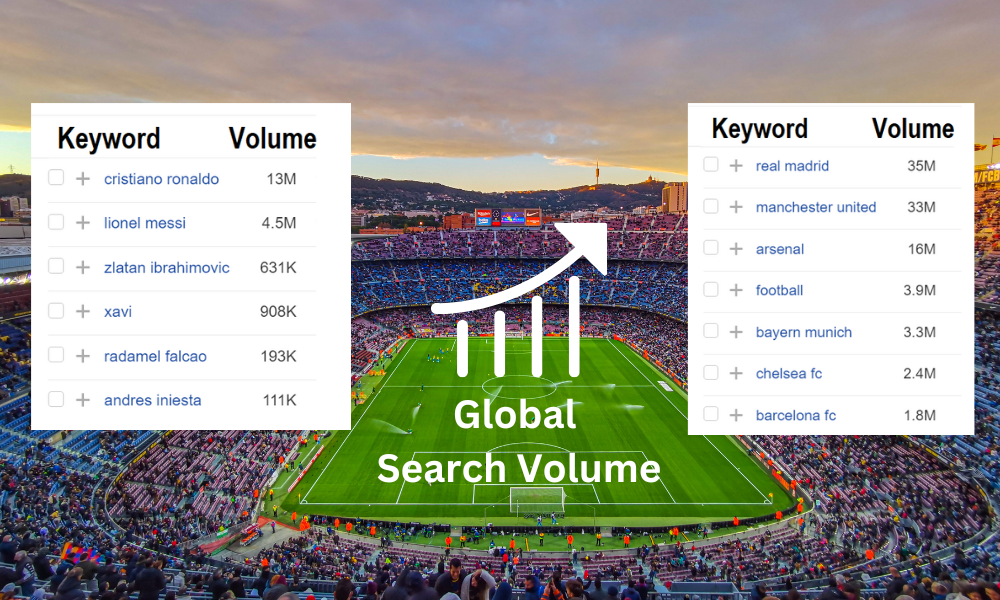
Task: Click the Global Search Volume title text
Action: (518, 442)
